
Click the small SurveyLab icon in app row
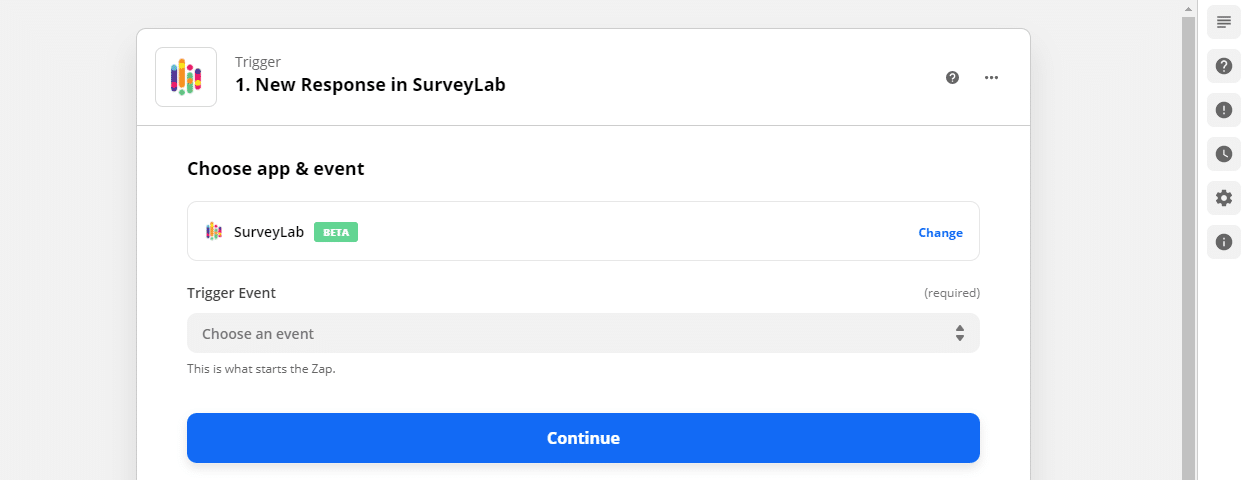214,231
